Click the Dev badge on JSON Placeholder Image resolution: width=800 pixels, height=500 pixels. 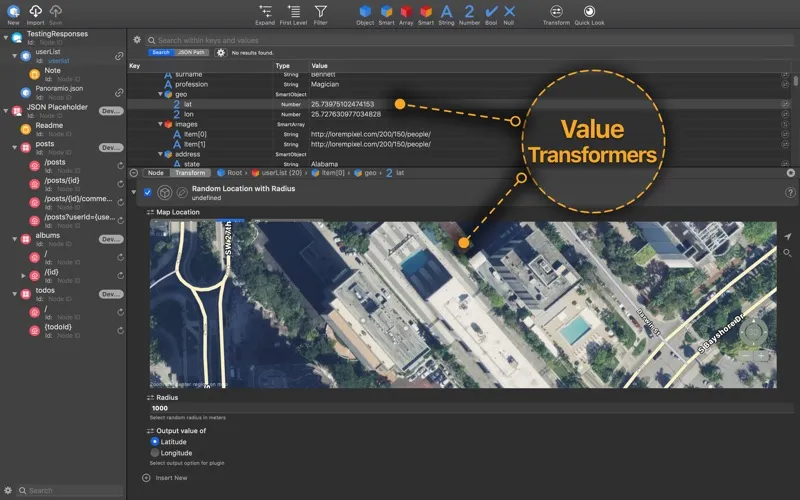coord(111,111)
